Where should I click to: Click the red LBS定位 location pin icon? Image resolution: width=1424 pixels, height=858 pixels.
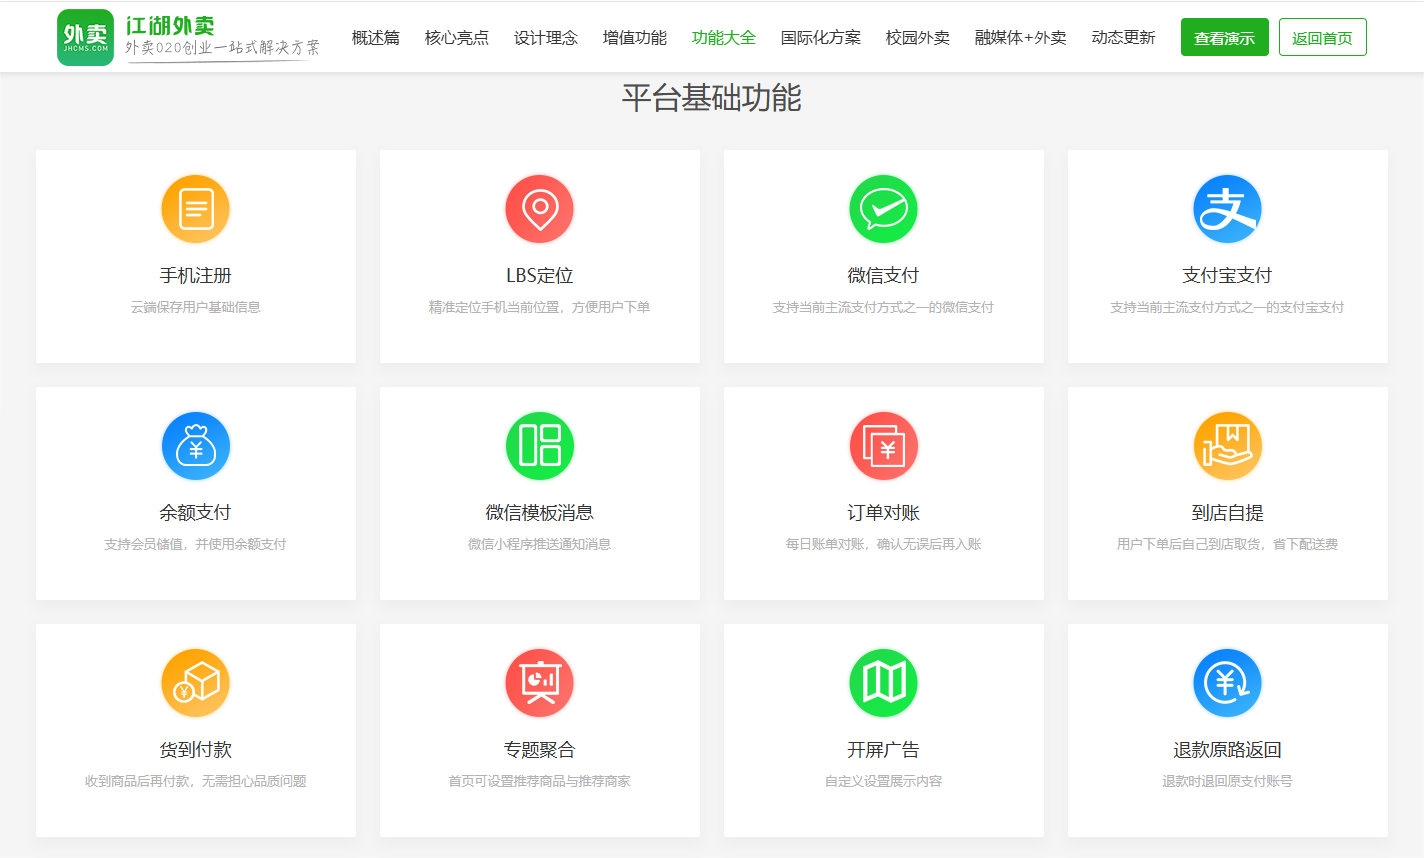point(540,209)
